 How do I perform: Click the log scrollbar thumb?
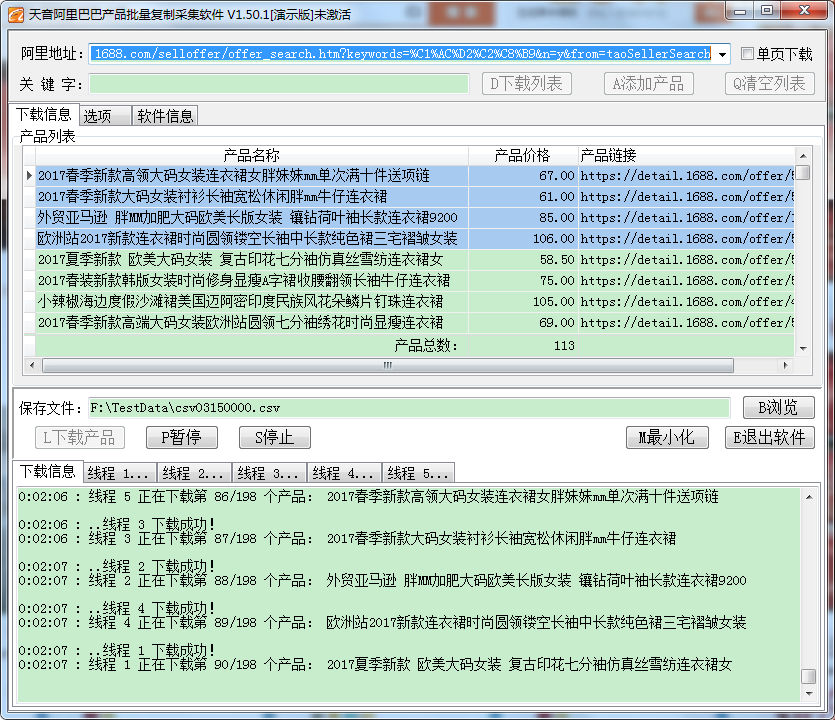pyautogui.click(x=809, y=676)
